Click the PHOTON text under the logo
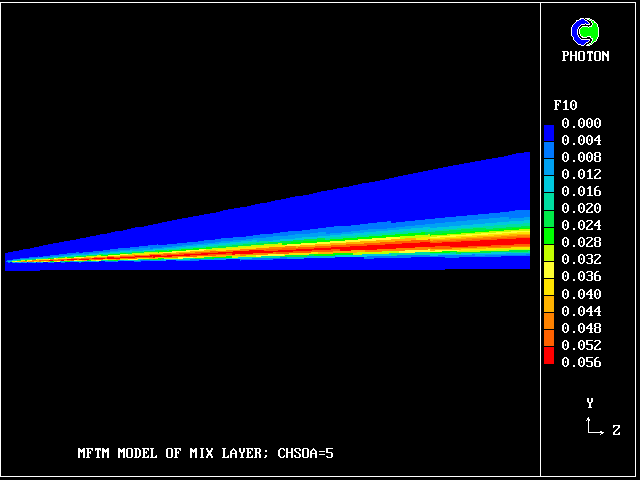This screenshot has height=480, width=640. [x=585, y=57]
